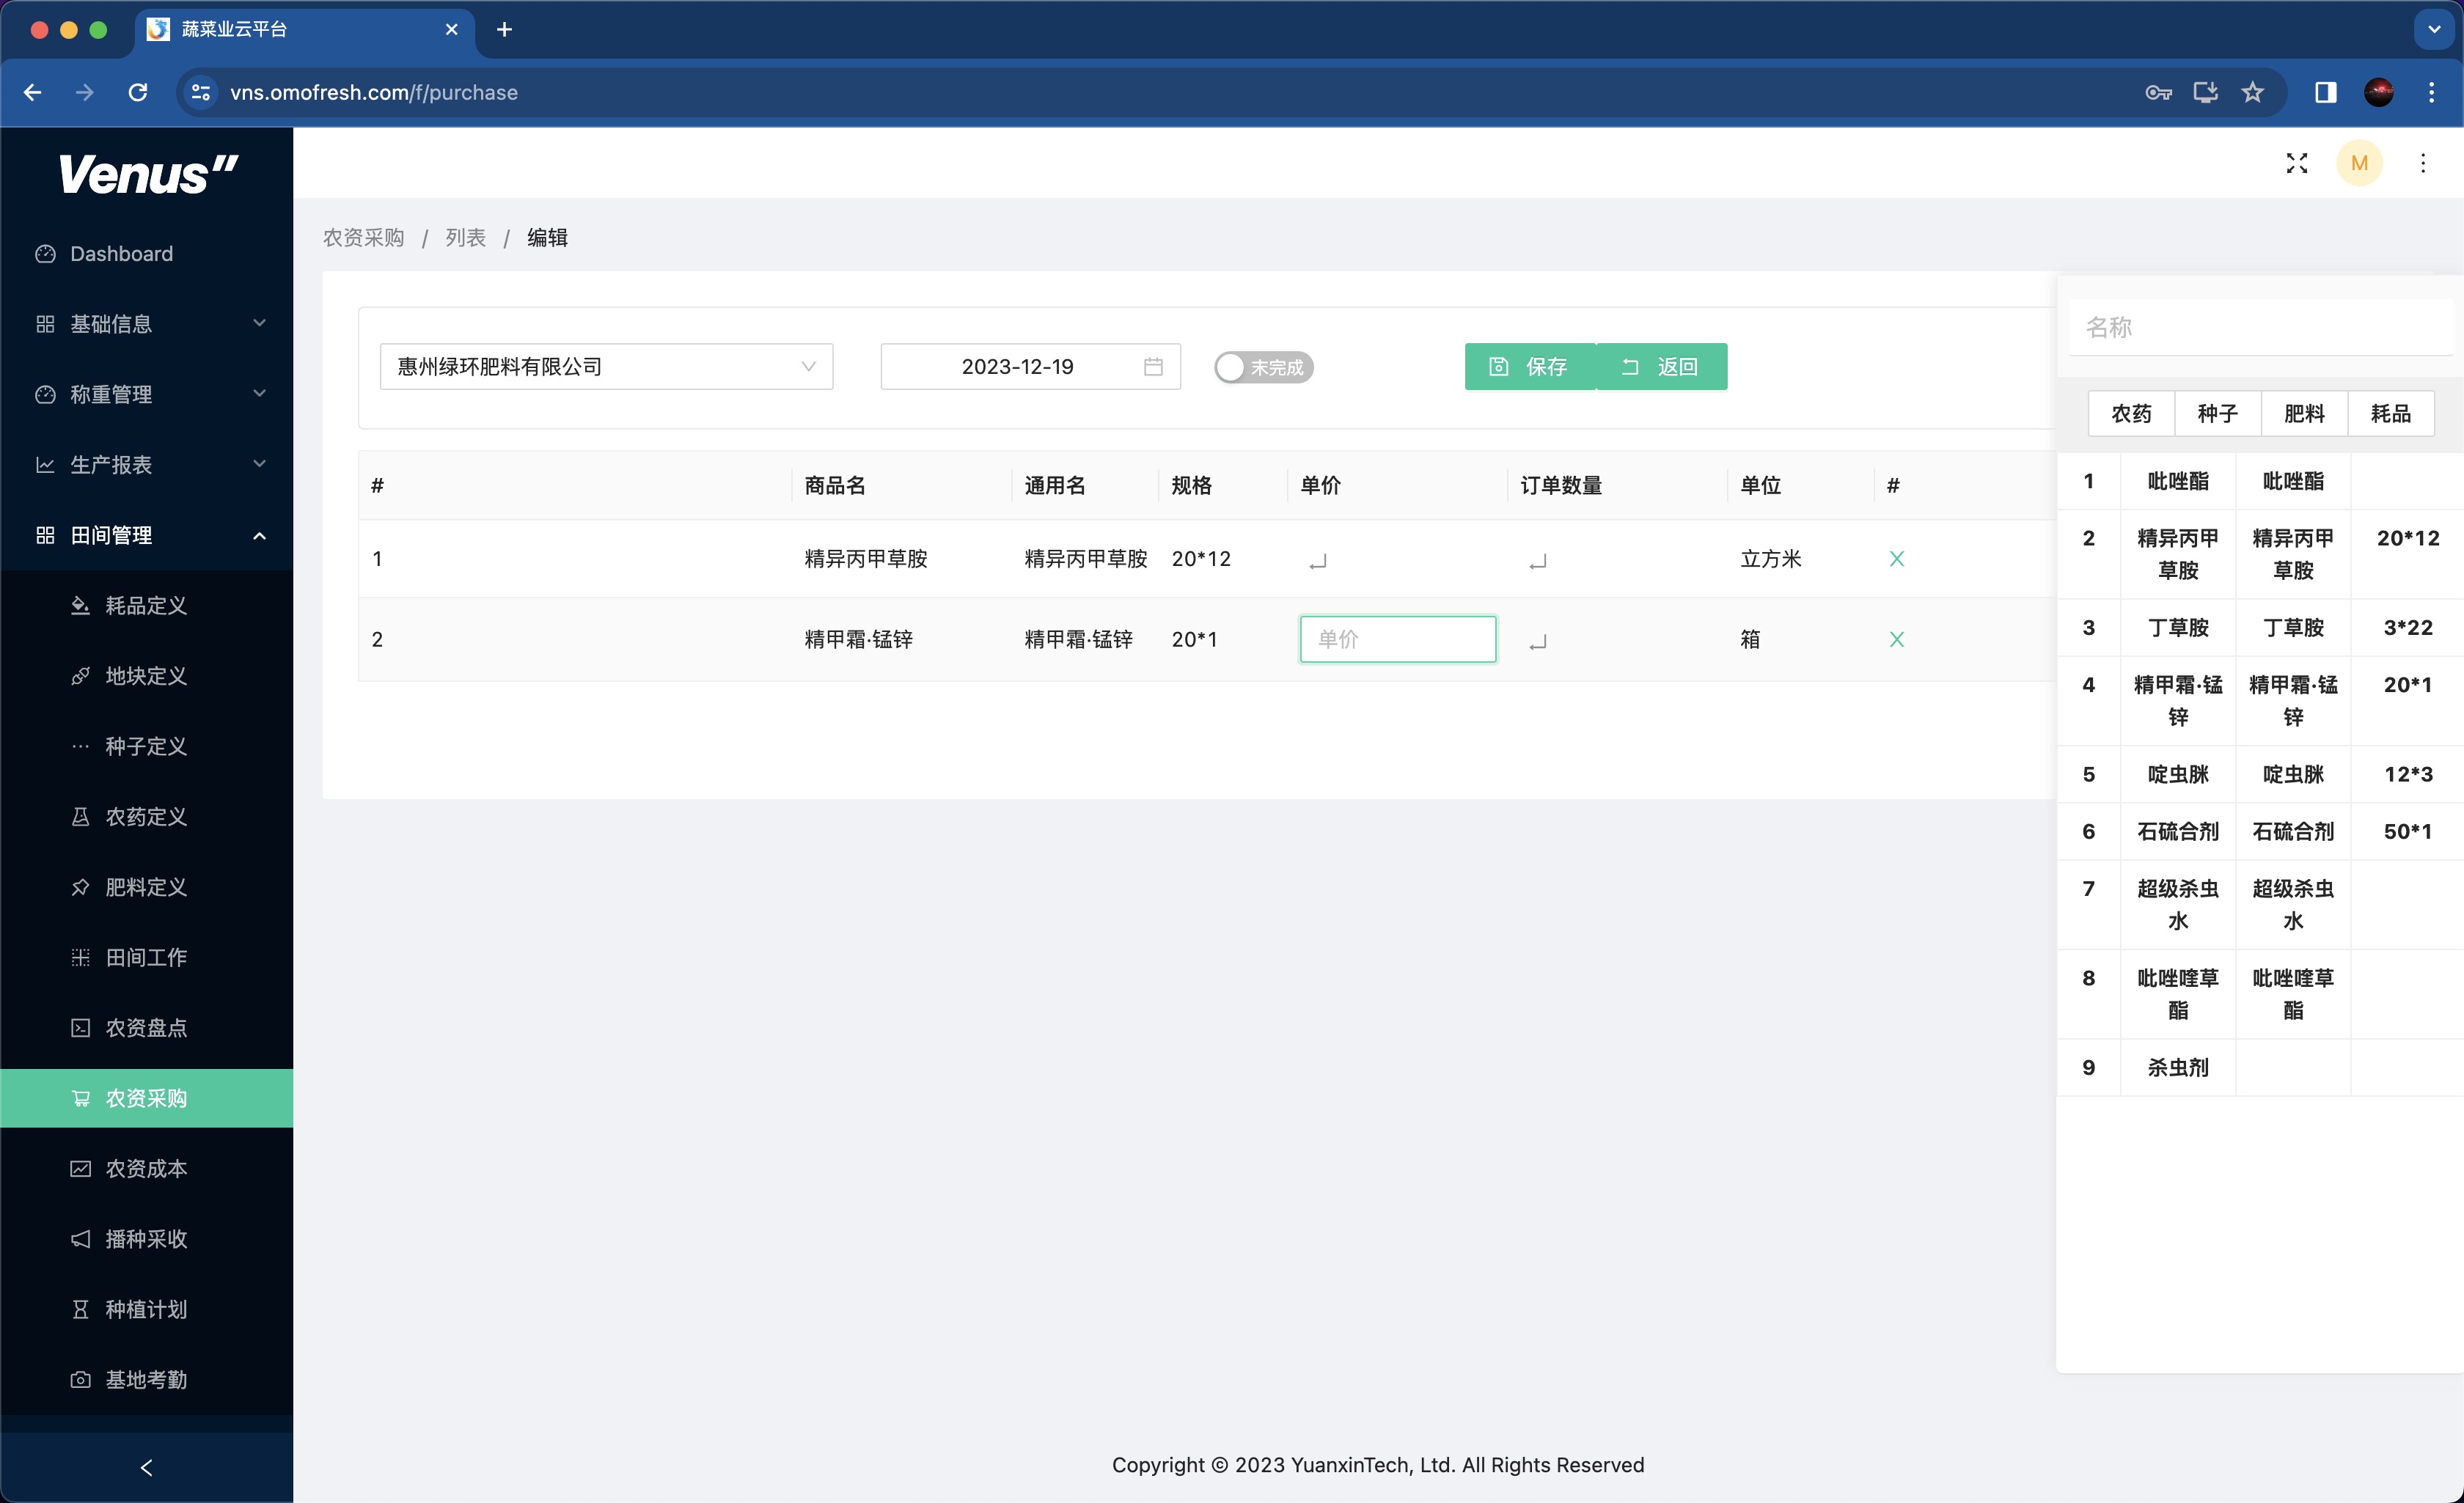This screenshot has height=1503, width=2464.
Task: Open browser side panel icon
Action: (2326, 92)
